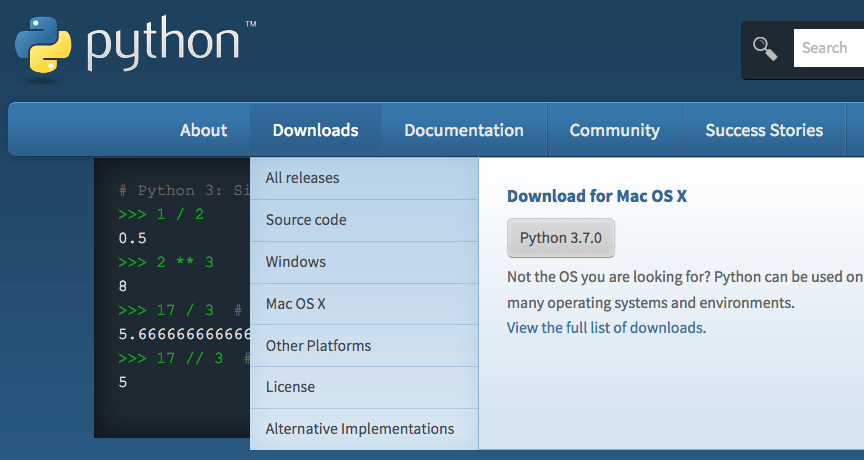The width and height of the screenshot is (864, 460).
Task: Pick Mac OS X from the dropdown list
Action: (295, 304)
